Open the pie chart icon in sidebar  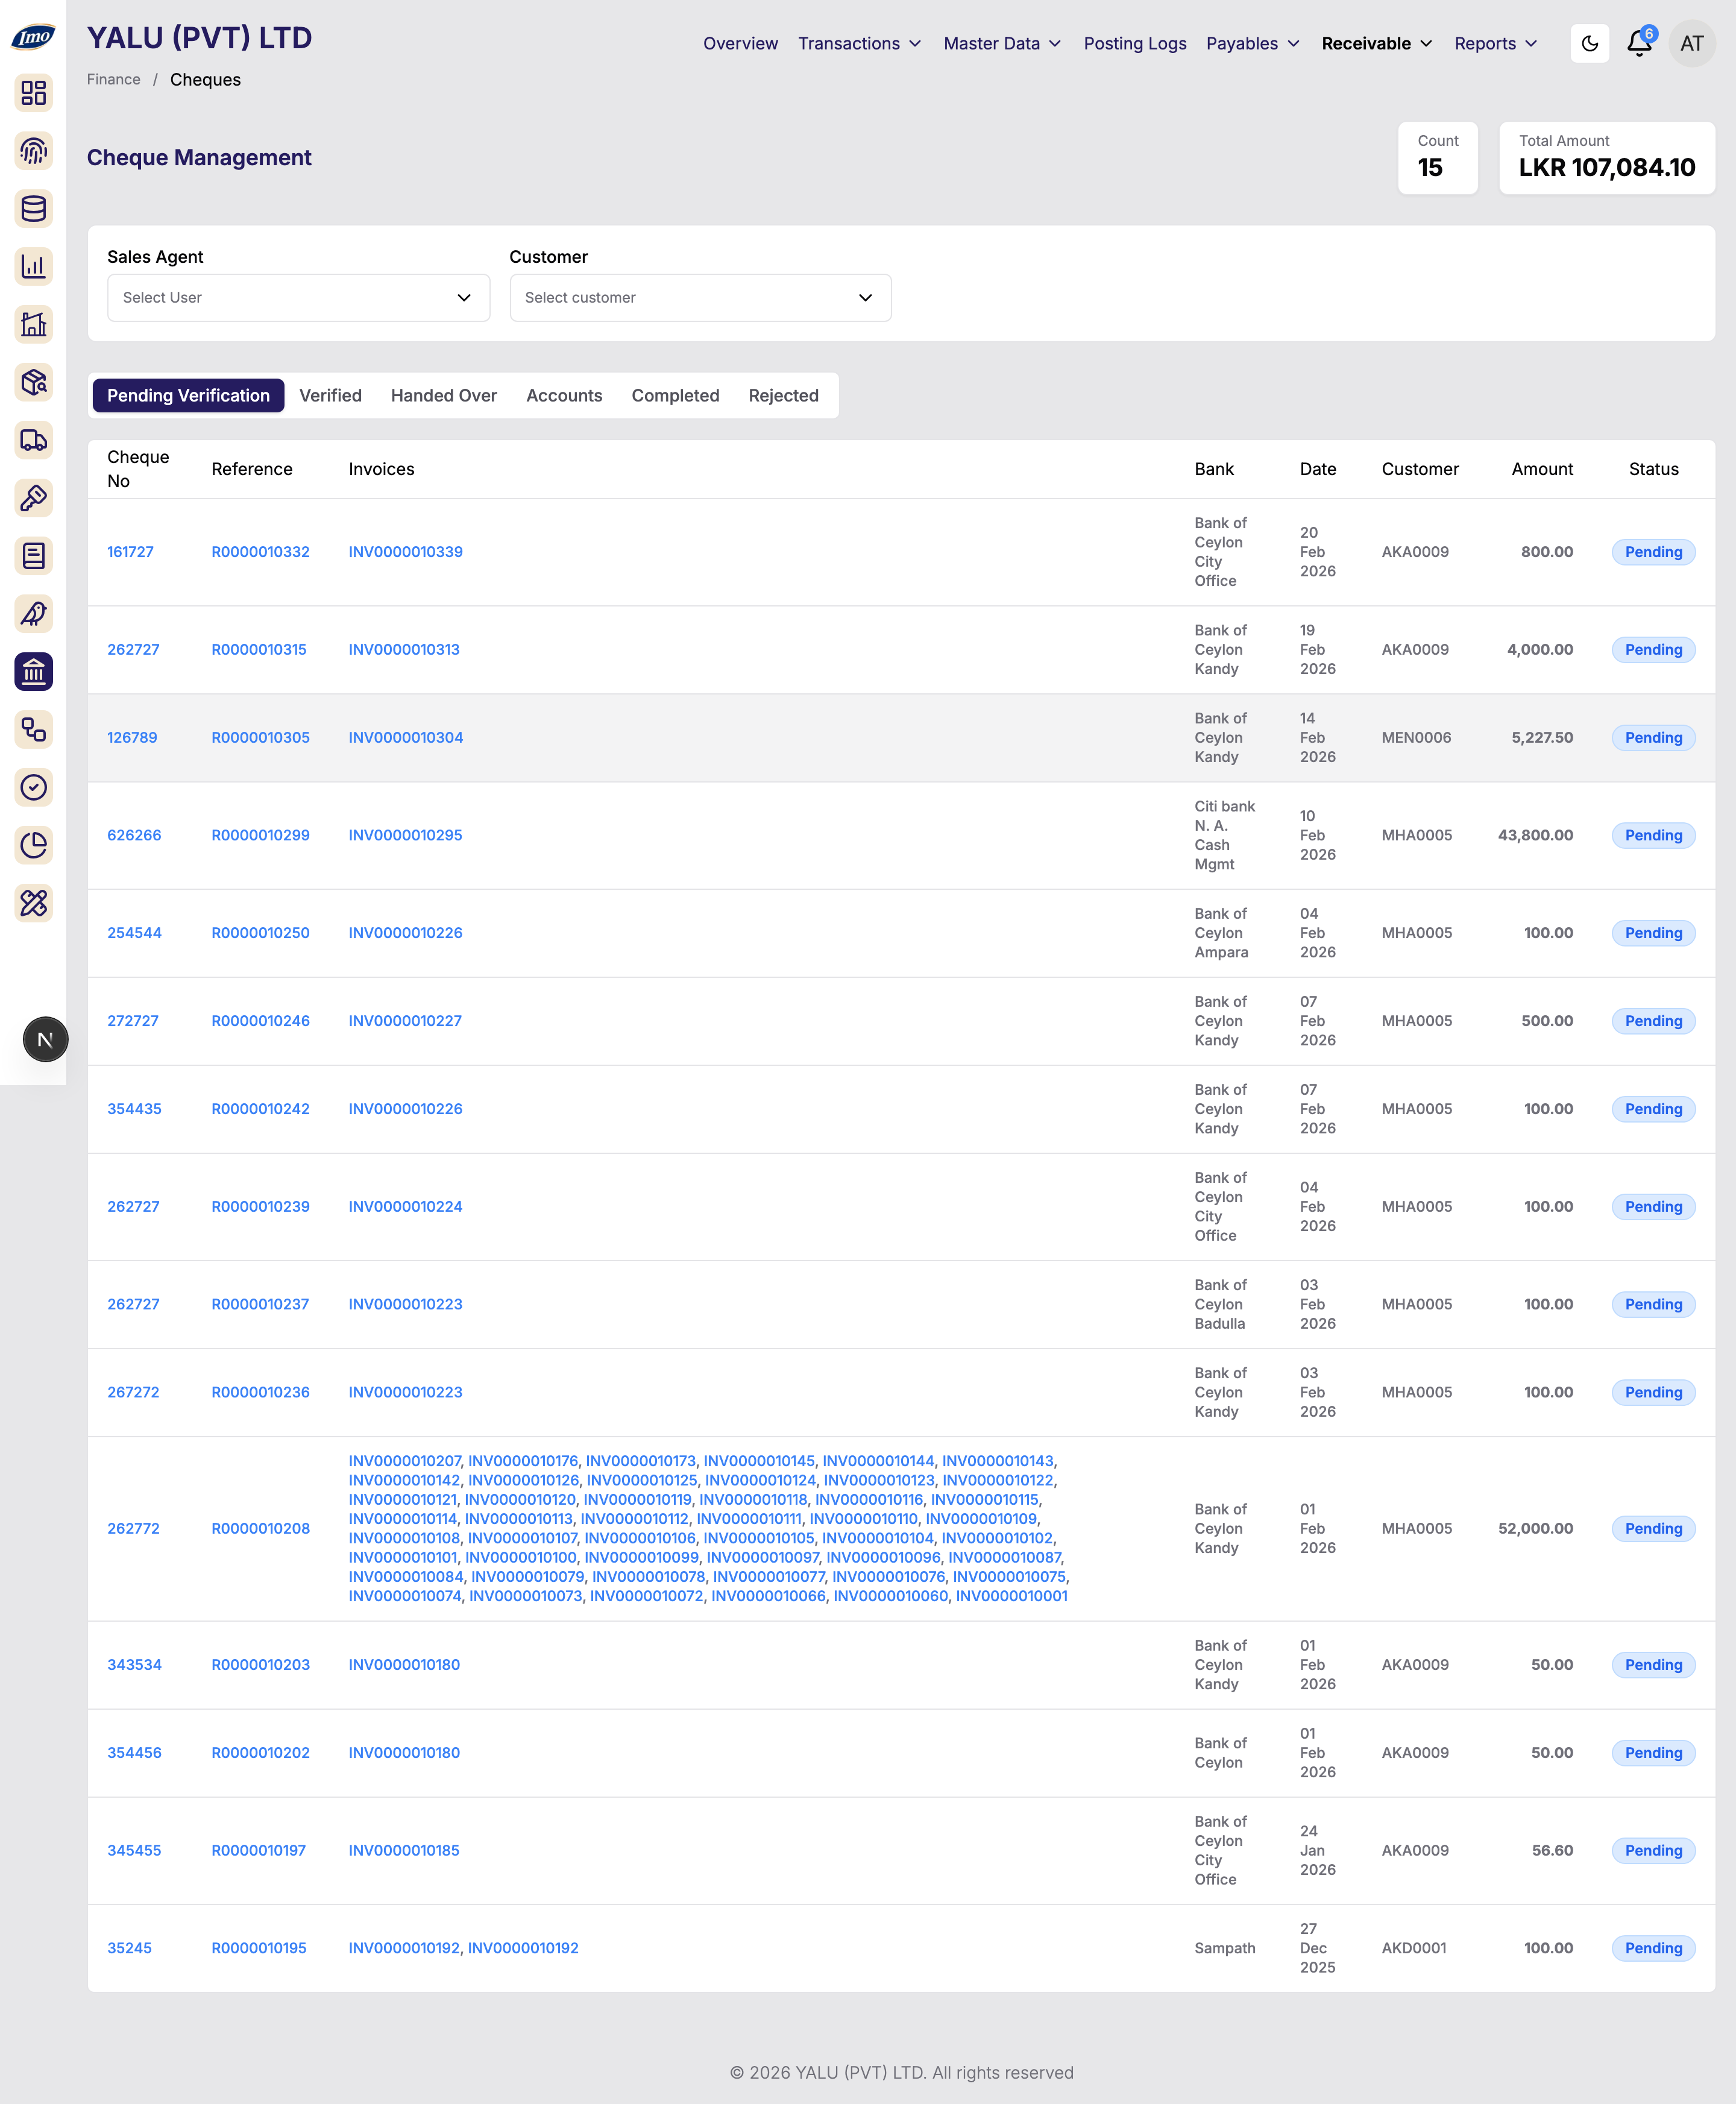34,846
